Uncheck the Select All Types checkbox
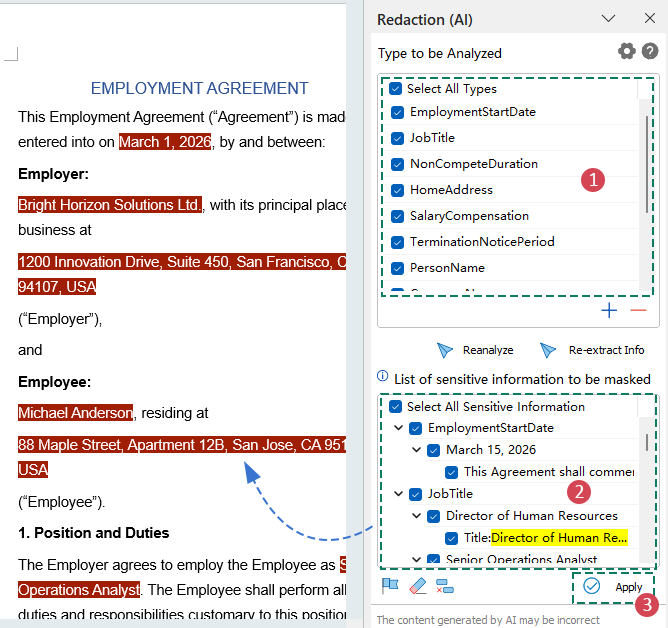The image size is (668, 628). 396,89
